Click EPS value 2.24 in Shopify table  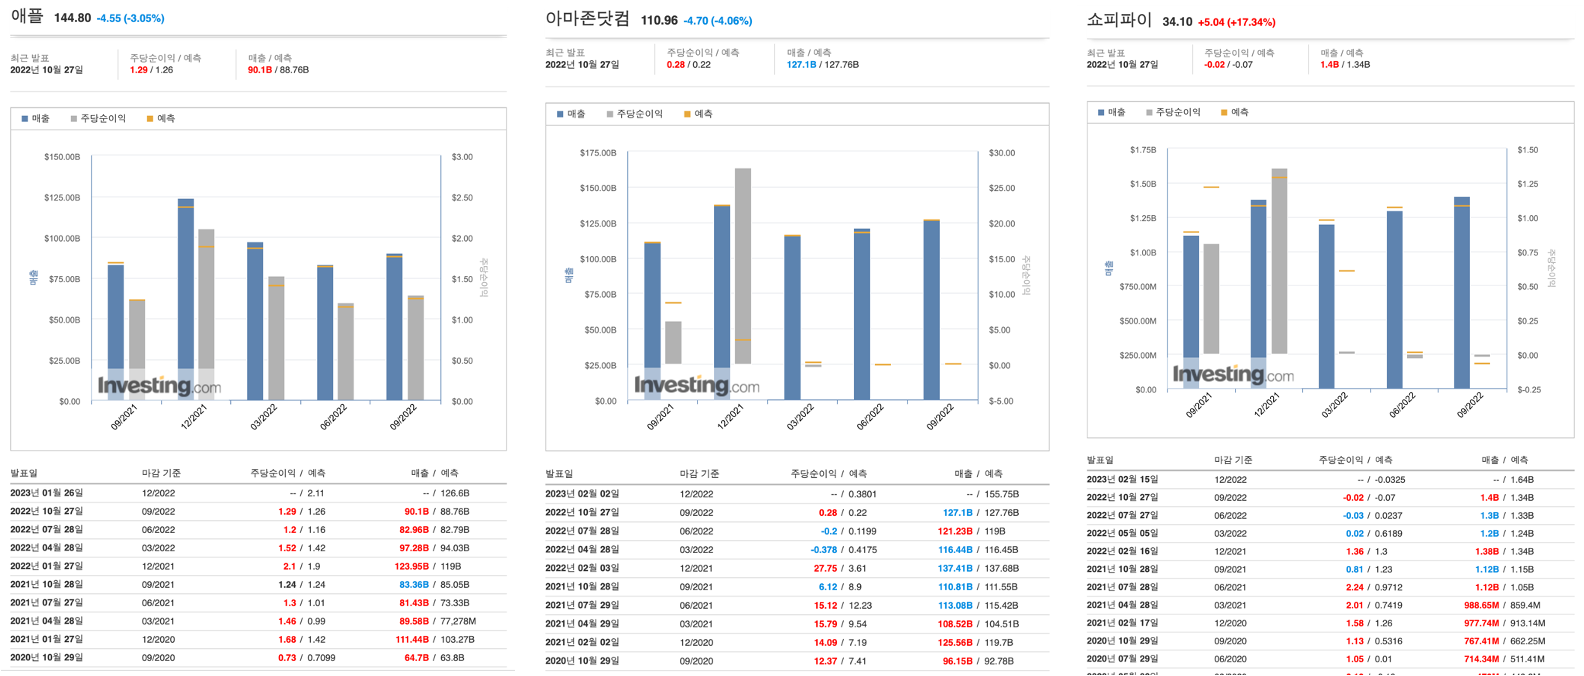(1355, 587)
